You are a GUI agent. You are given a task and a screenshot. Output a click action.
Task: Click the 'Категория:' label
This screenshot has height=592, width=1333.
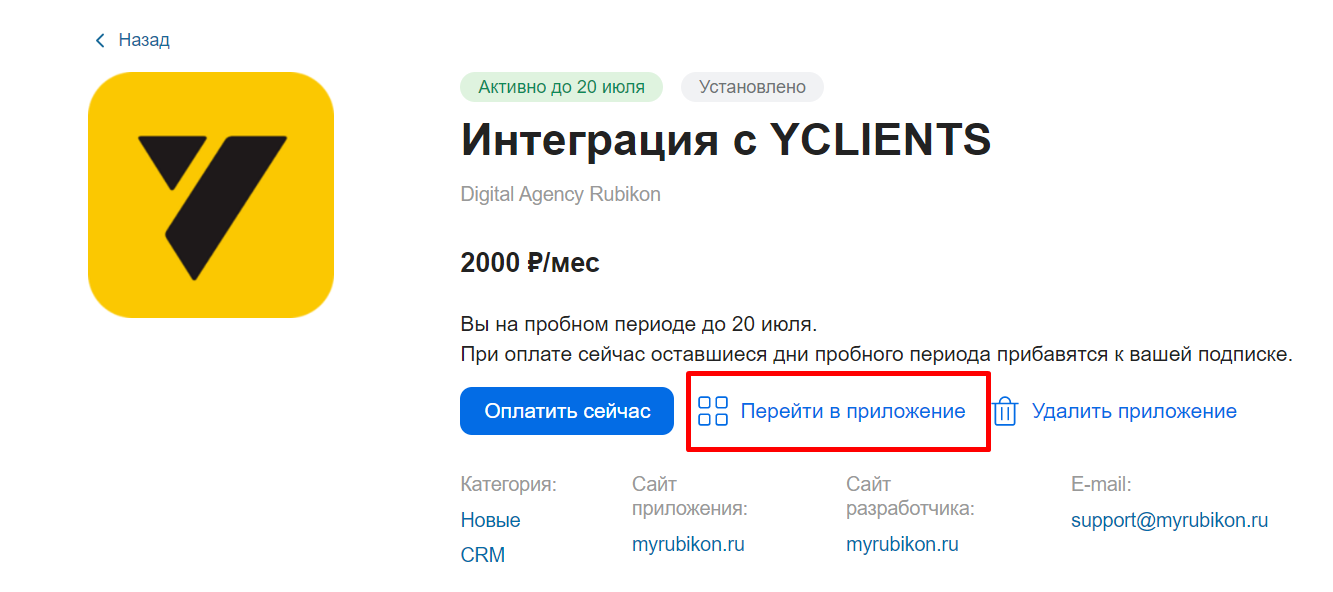(508, 485)
